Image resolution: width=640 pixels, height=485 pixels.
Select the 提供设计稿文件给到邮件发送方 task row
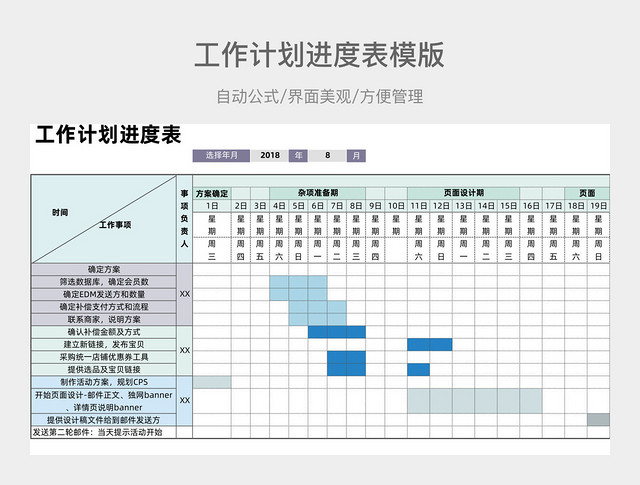click(104, 420)
